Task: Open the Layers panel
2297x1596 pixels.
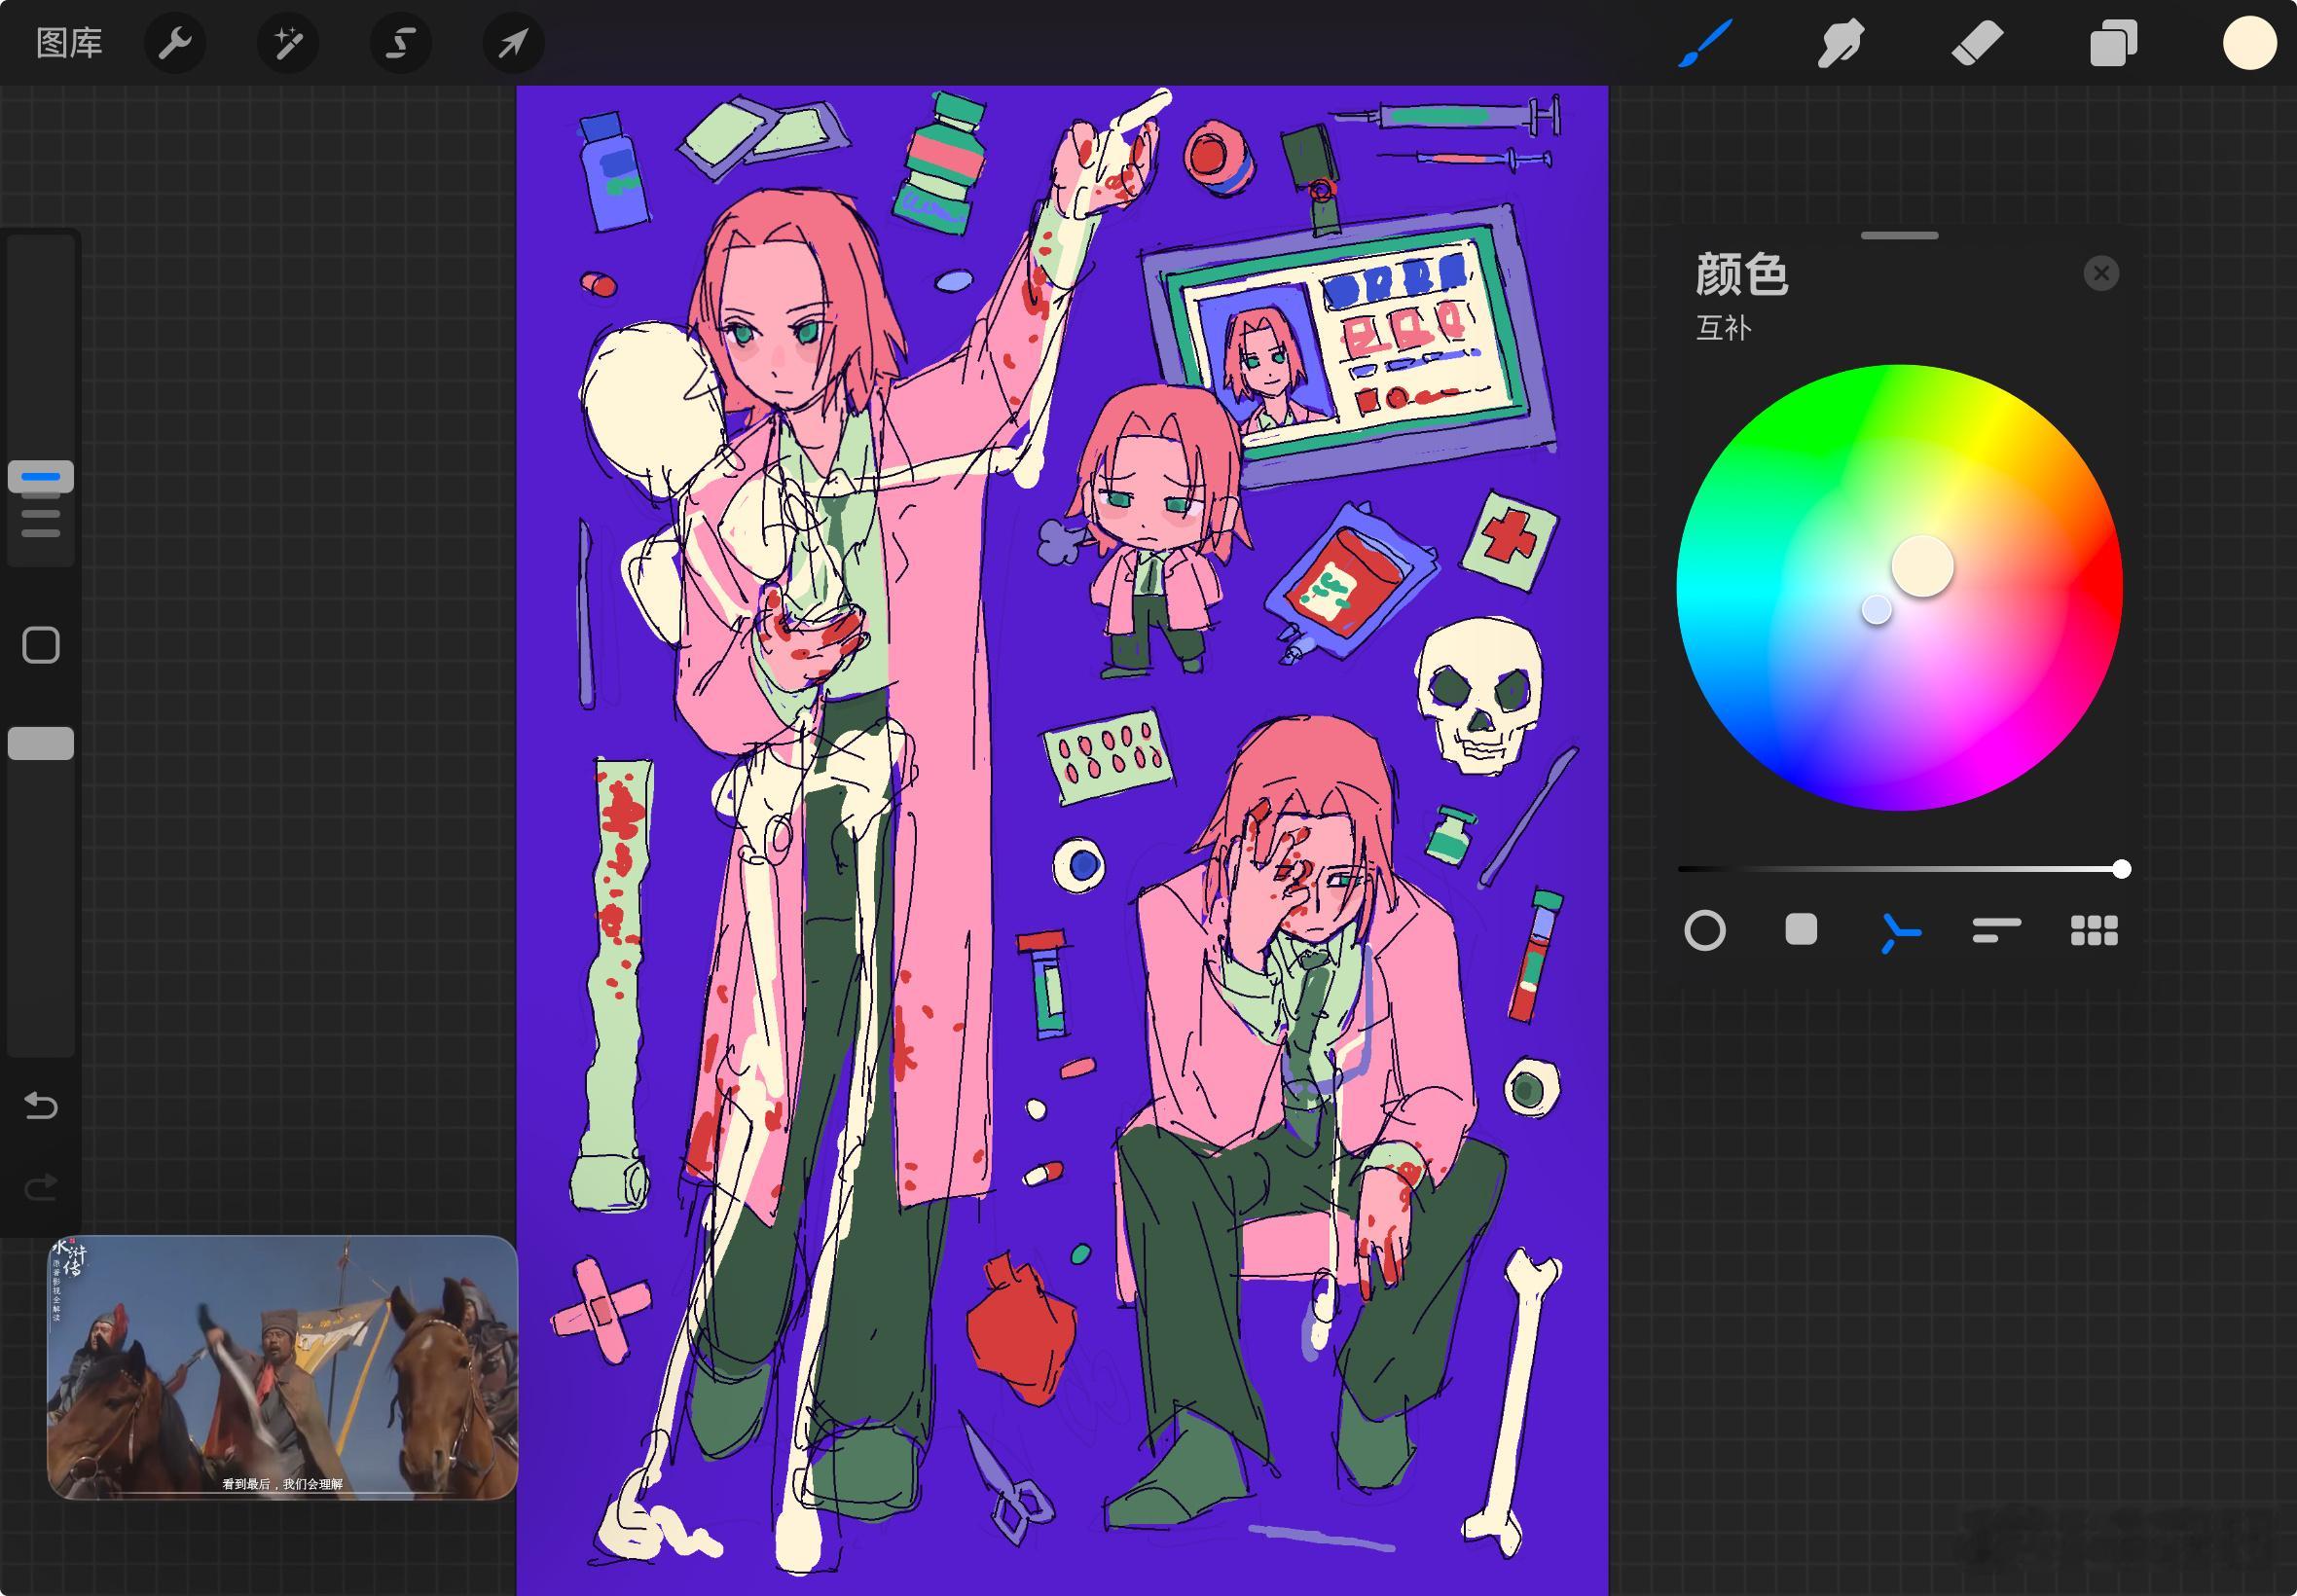Action: 2113,43
